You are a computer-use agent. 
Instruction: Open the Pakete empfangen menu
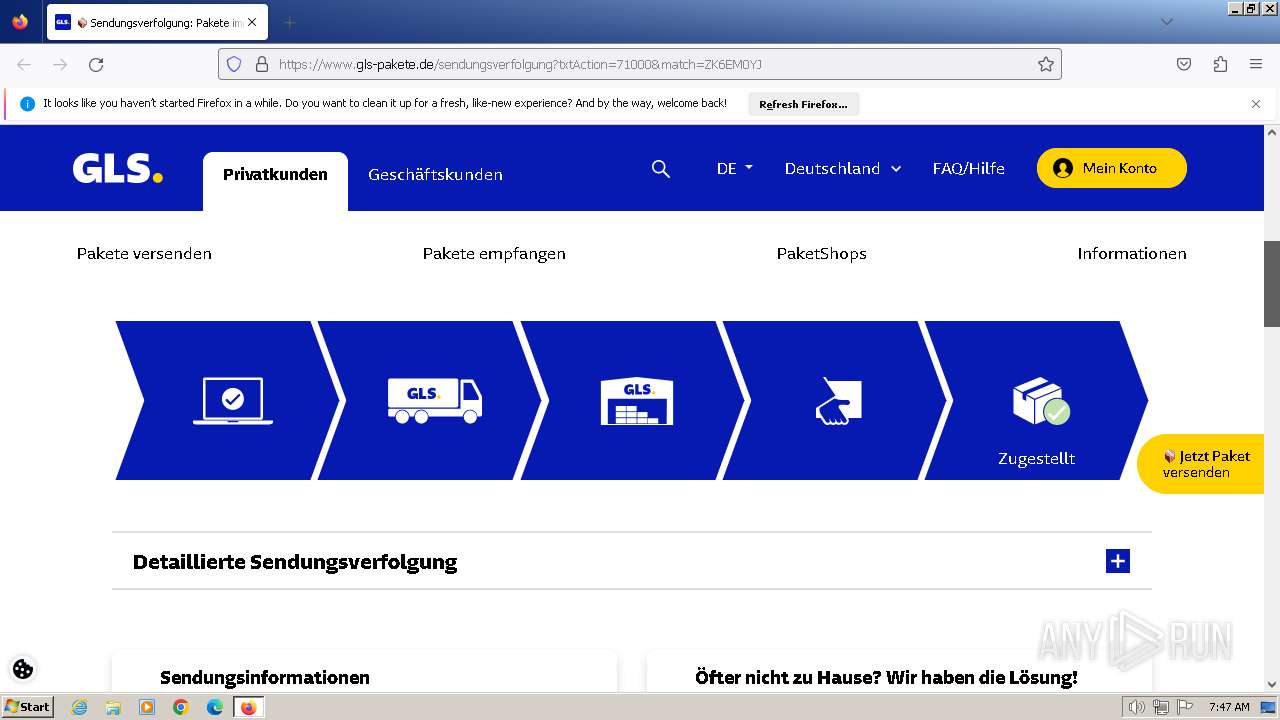494,254
